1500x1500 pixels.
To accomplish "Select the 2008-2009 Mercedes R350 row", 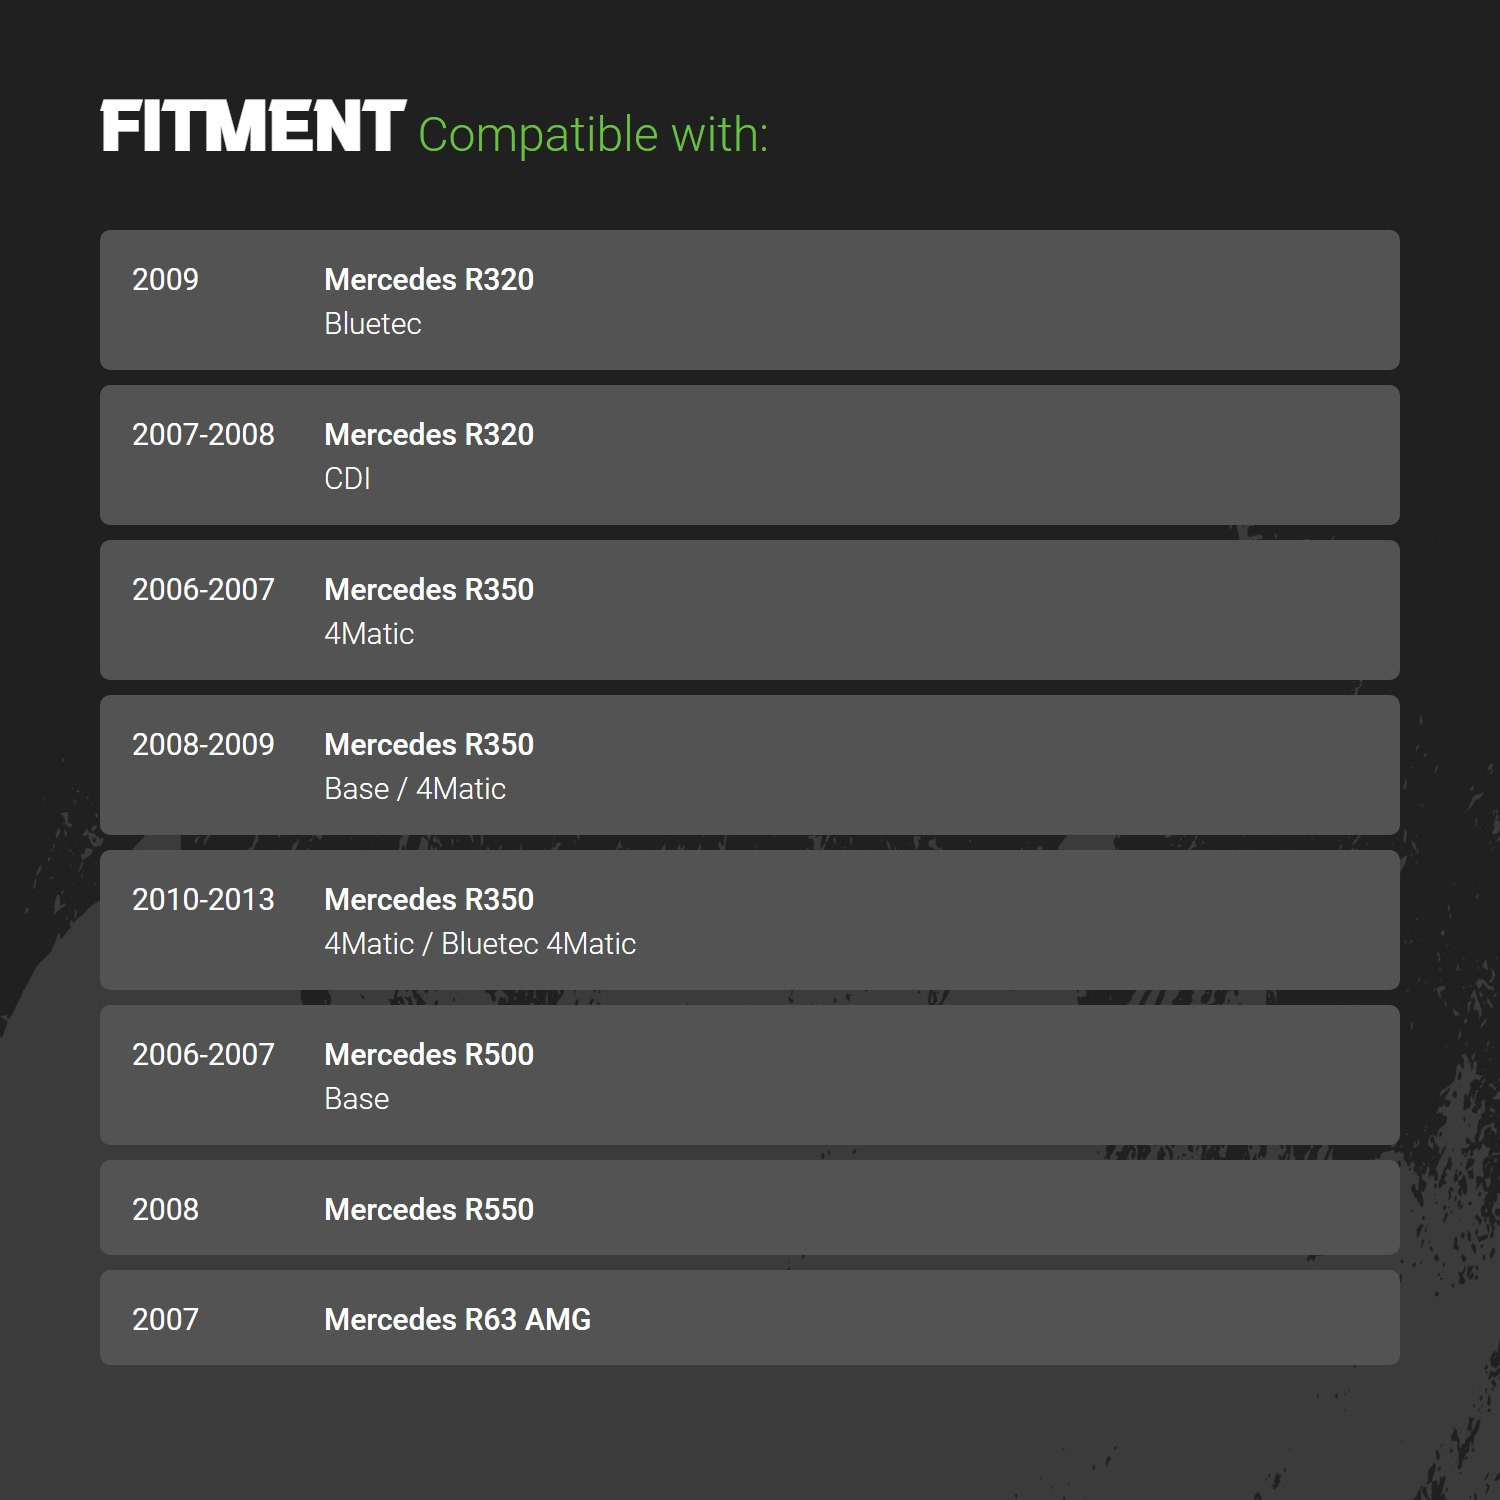I will click(750, 765).
